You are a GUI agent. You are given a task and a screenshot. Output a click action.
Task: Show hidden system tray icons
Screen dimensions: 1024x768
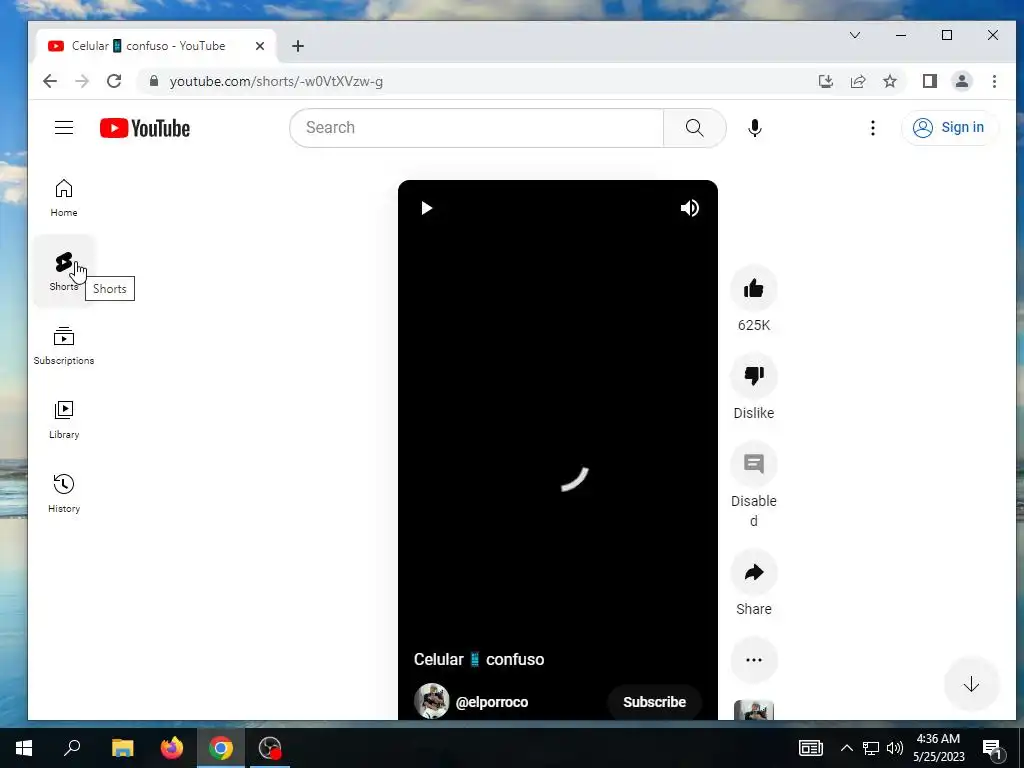846,748
